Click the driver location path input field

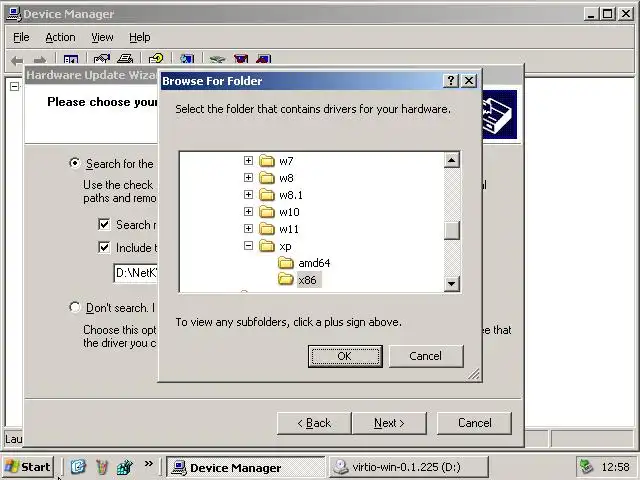(136, 273)
